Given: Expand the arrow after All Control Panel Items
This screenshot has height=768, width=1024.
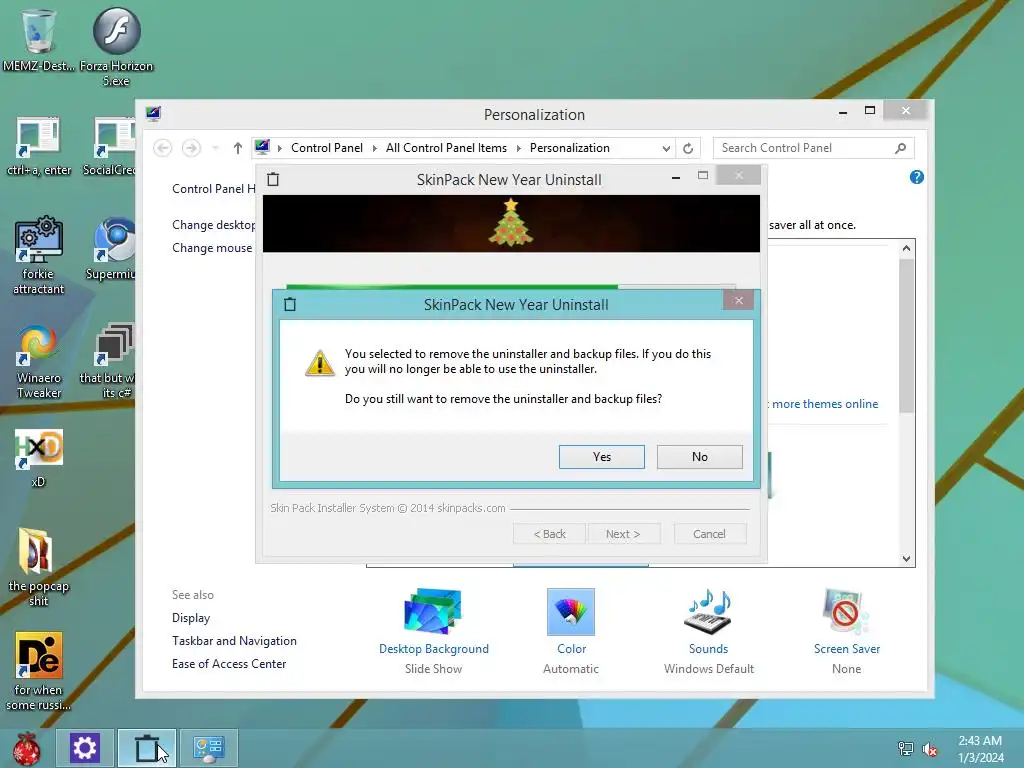Looking at the screenshot, I should pos(519,148).
